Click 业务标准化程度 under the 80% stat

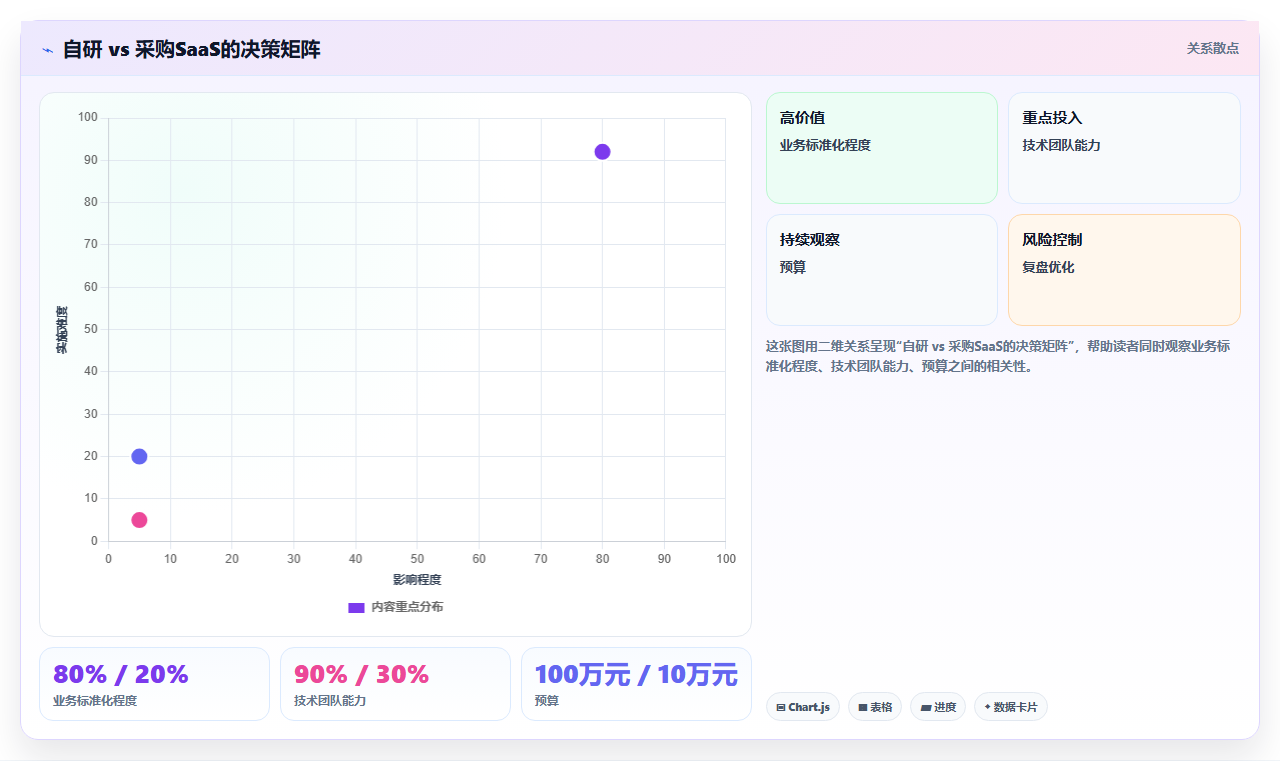(95, 701)
